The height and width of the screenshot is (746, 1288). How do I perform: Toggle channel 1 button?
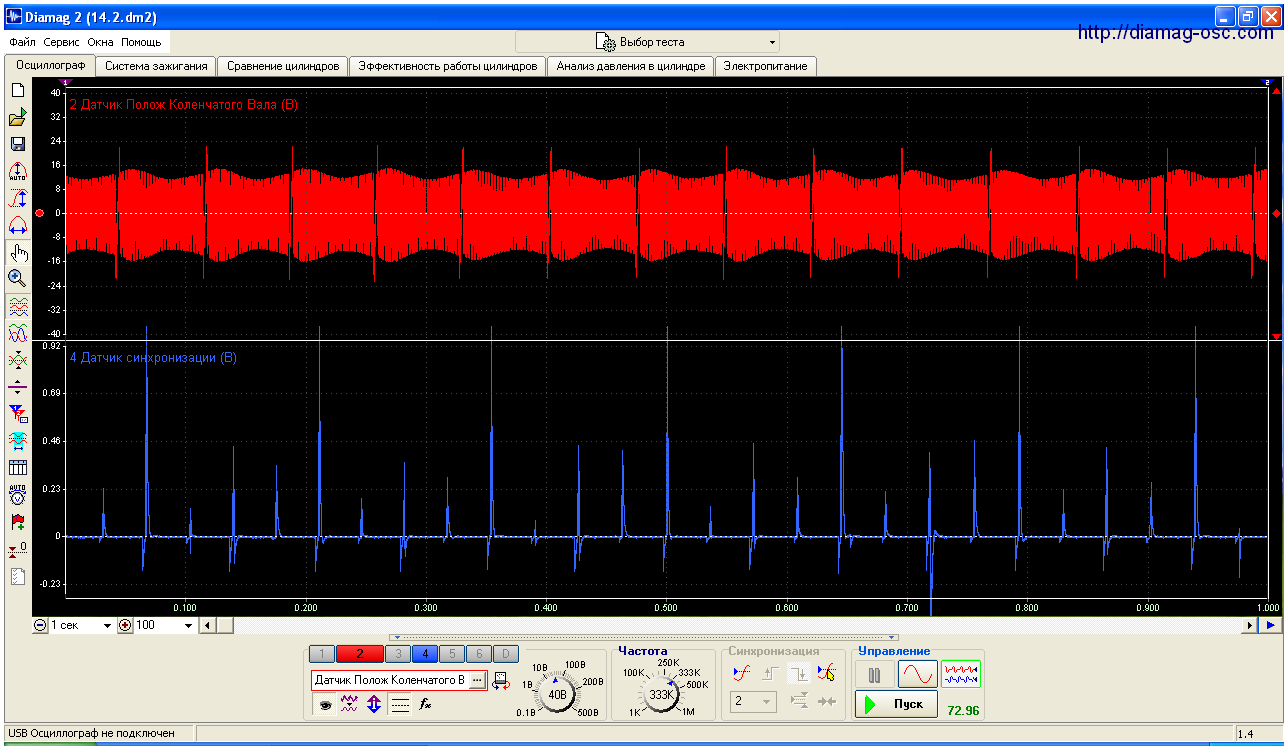coord(321,654)
